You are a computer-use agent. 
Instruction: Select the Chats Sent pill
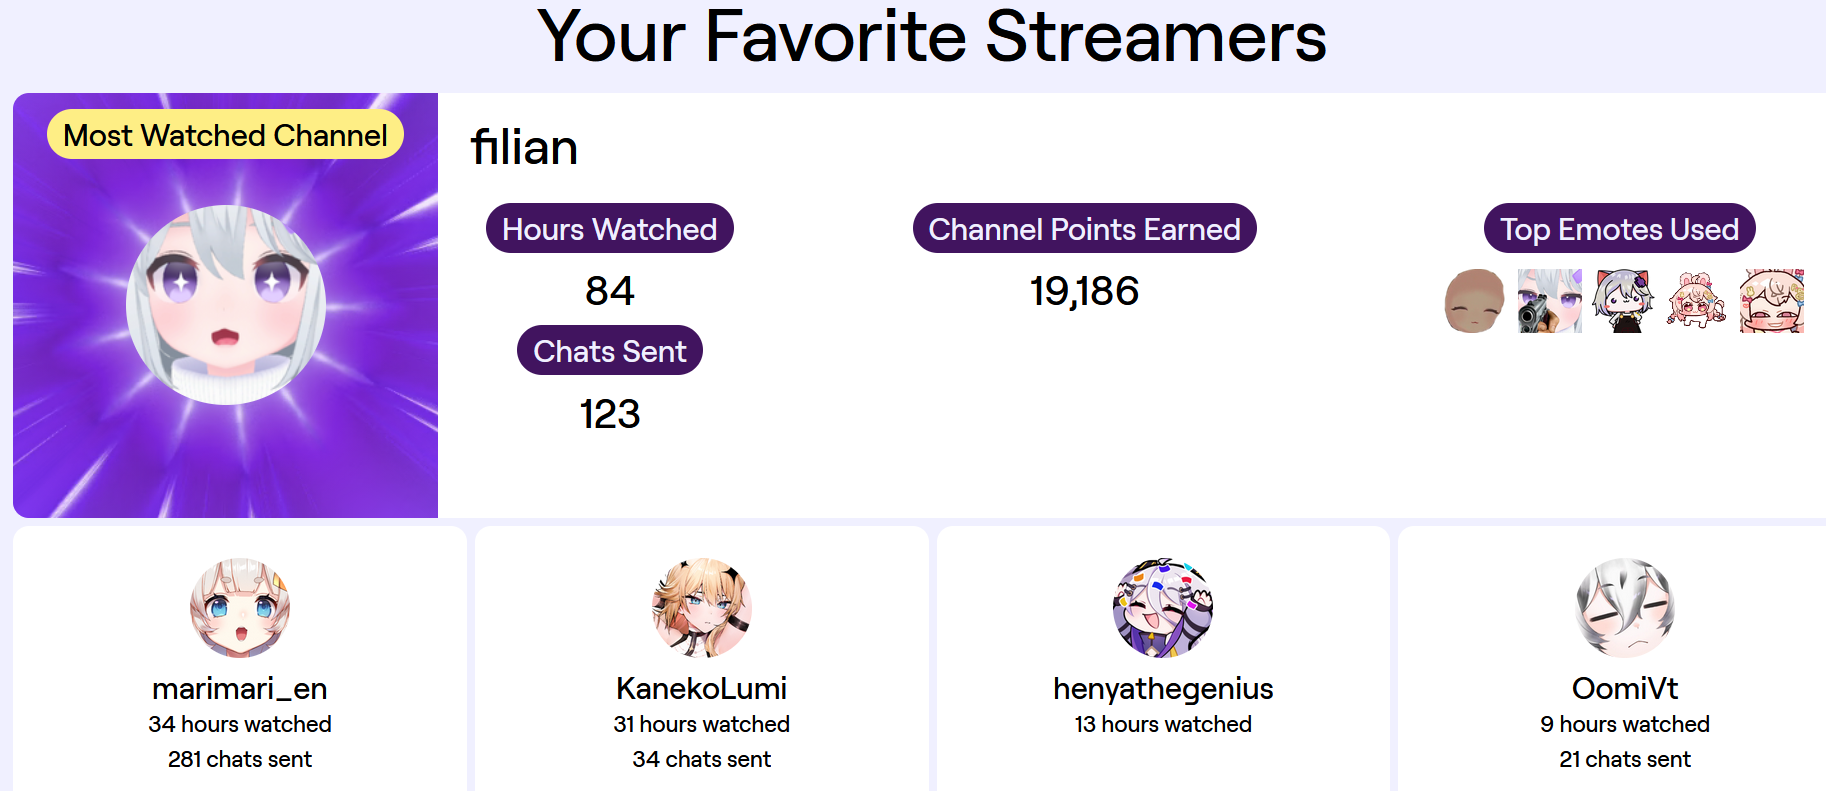[610, 351]
